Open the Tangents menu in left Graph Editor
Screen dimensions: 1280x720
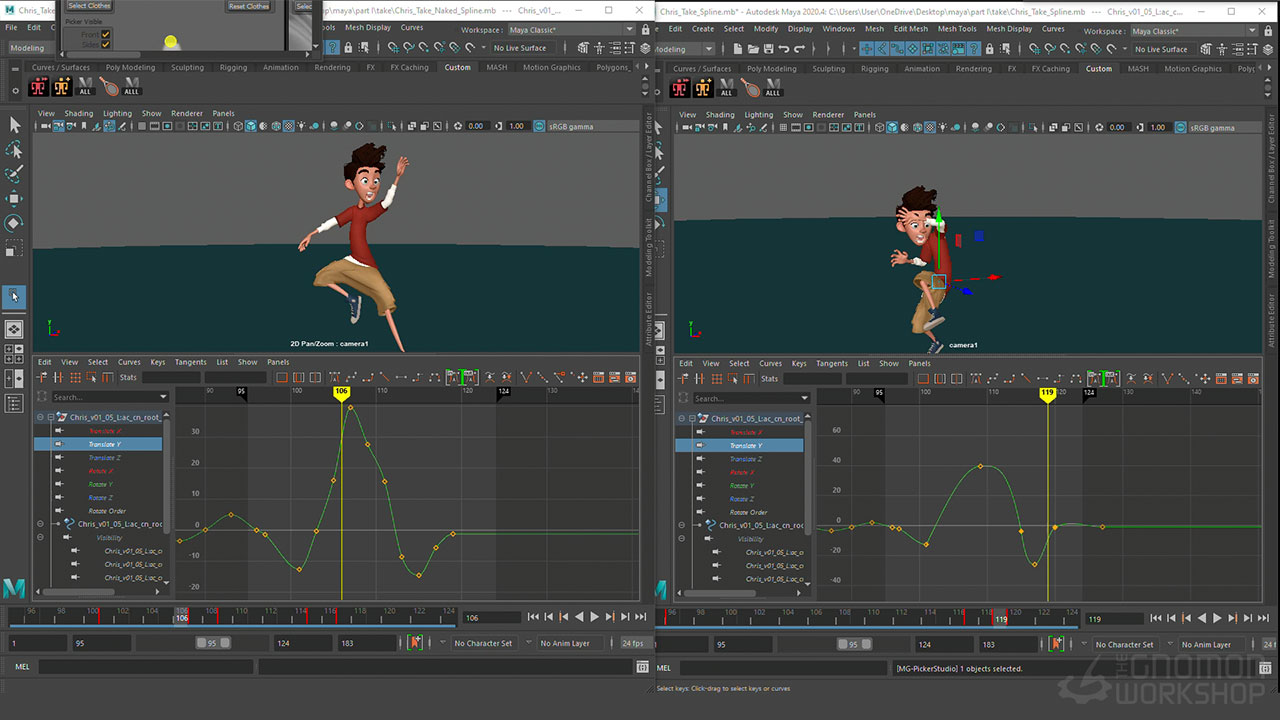pos(190,362)
